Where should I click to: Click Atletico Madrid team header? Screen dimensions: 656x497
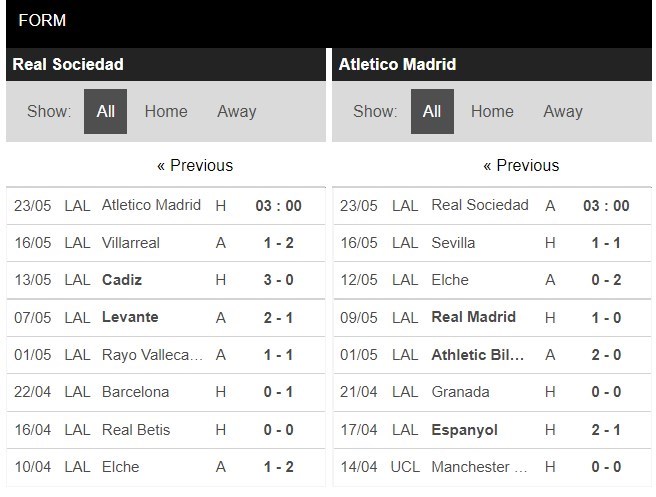point(397,64)
